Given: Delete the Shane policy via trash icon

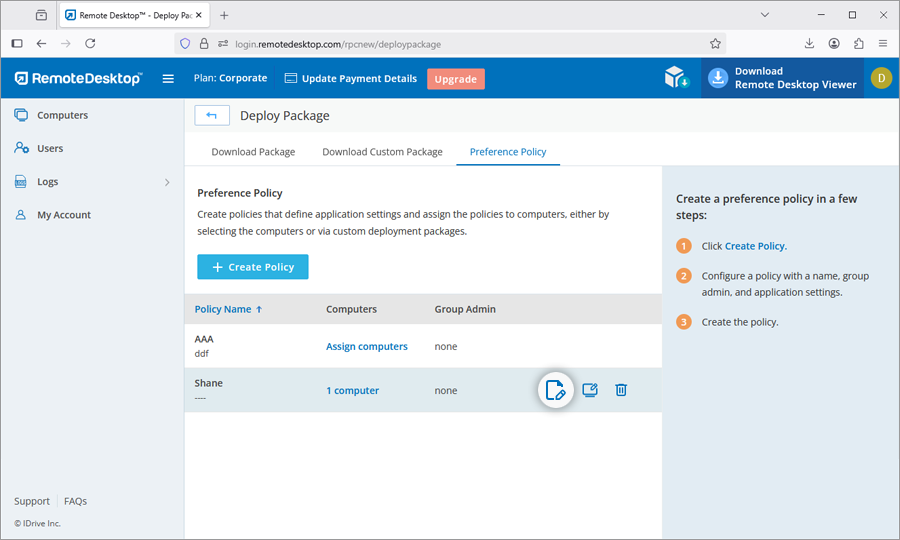Looking at the screenshot, I should point(621,390).
